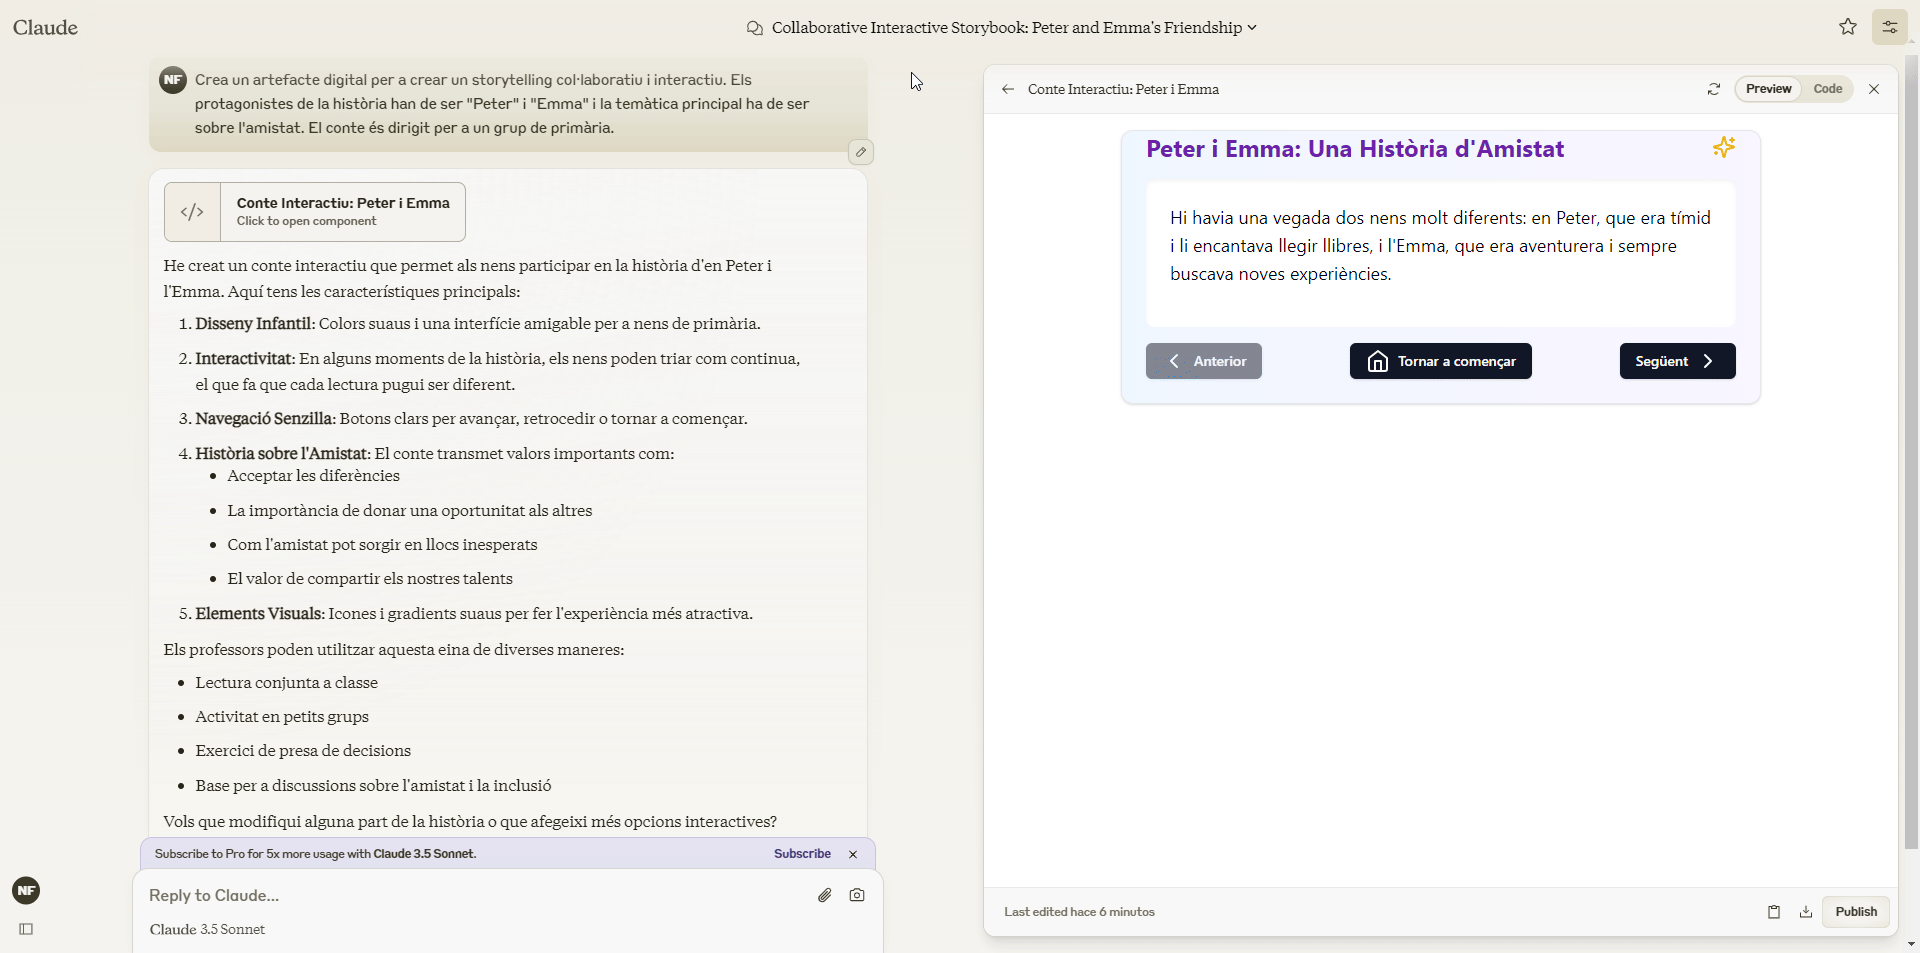The image size is (1920, 953).
Task: Star this conversation
Action: click(x=1848, y=27)
